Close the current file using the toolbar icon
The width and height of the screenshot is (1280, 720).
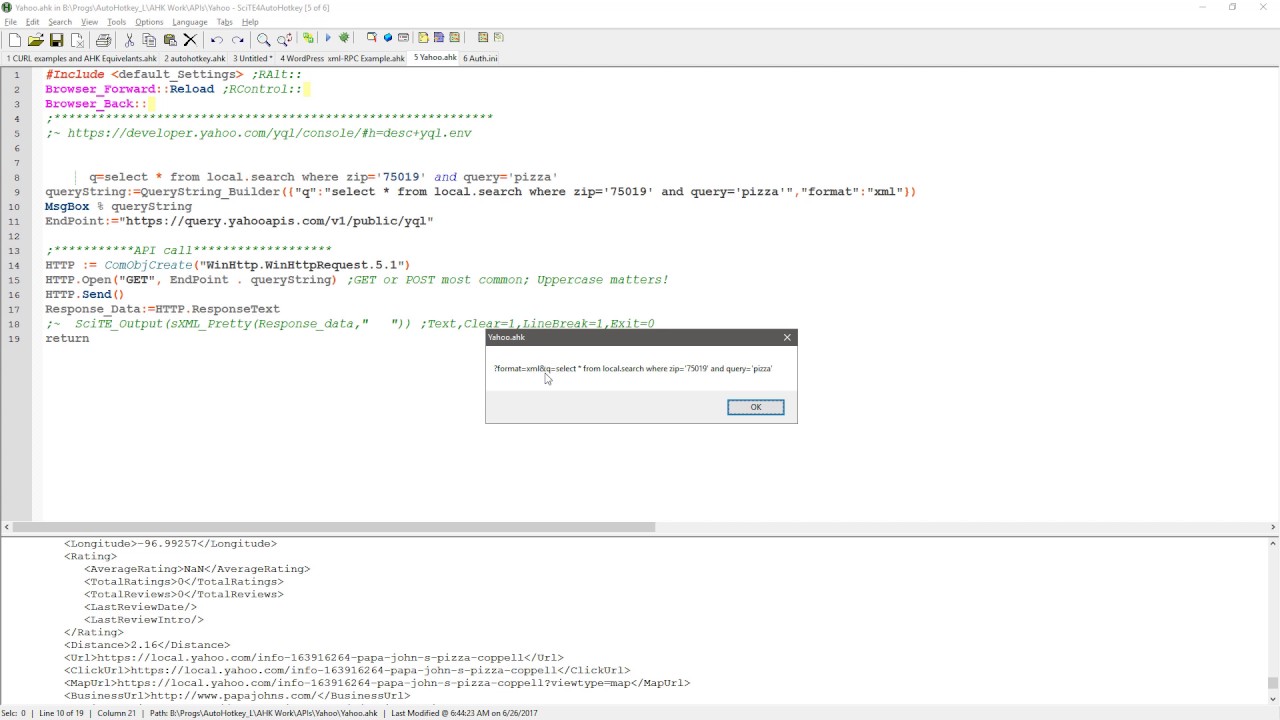[x=77, y=39]
